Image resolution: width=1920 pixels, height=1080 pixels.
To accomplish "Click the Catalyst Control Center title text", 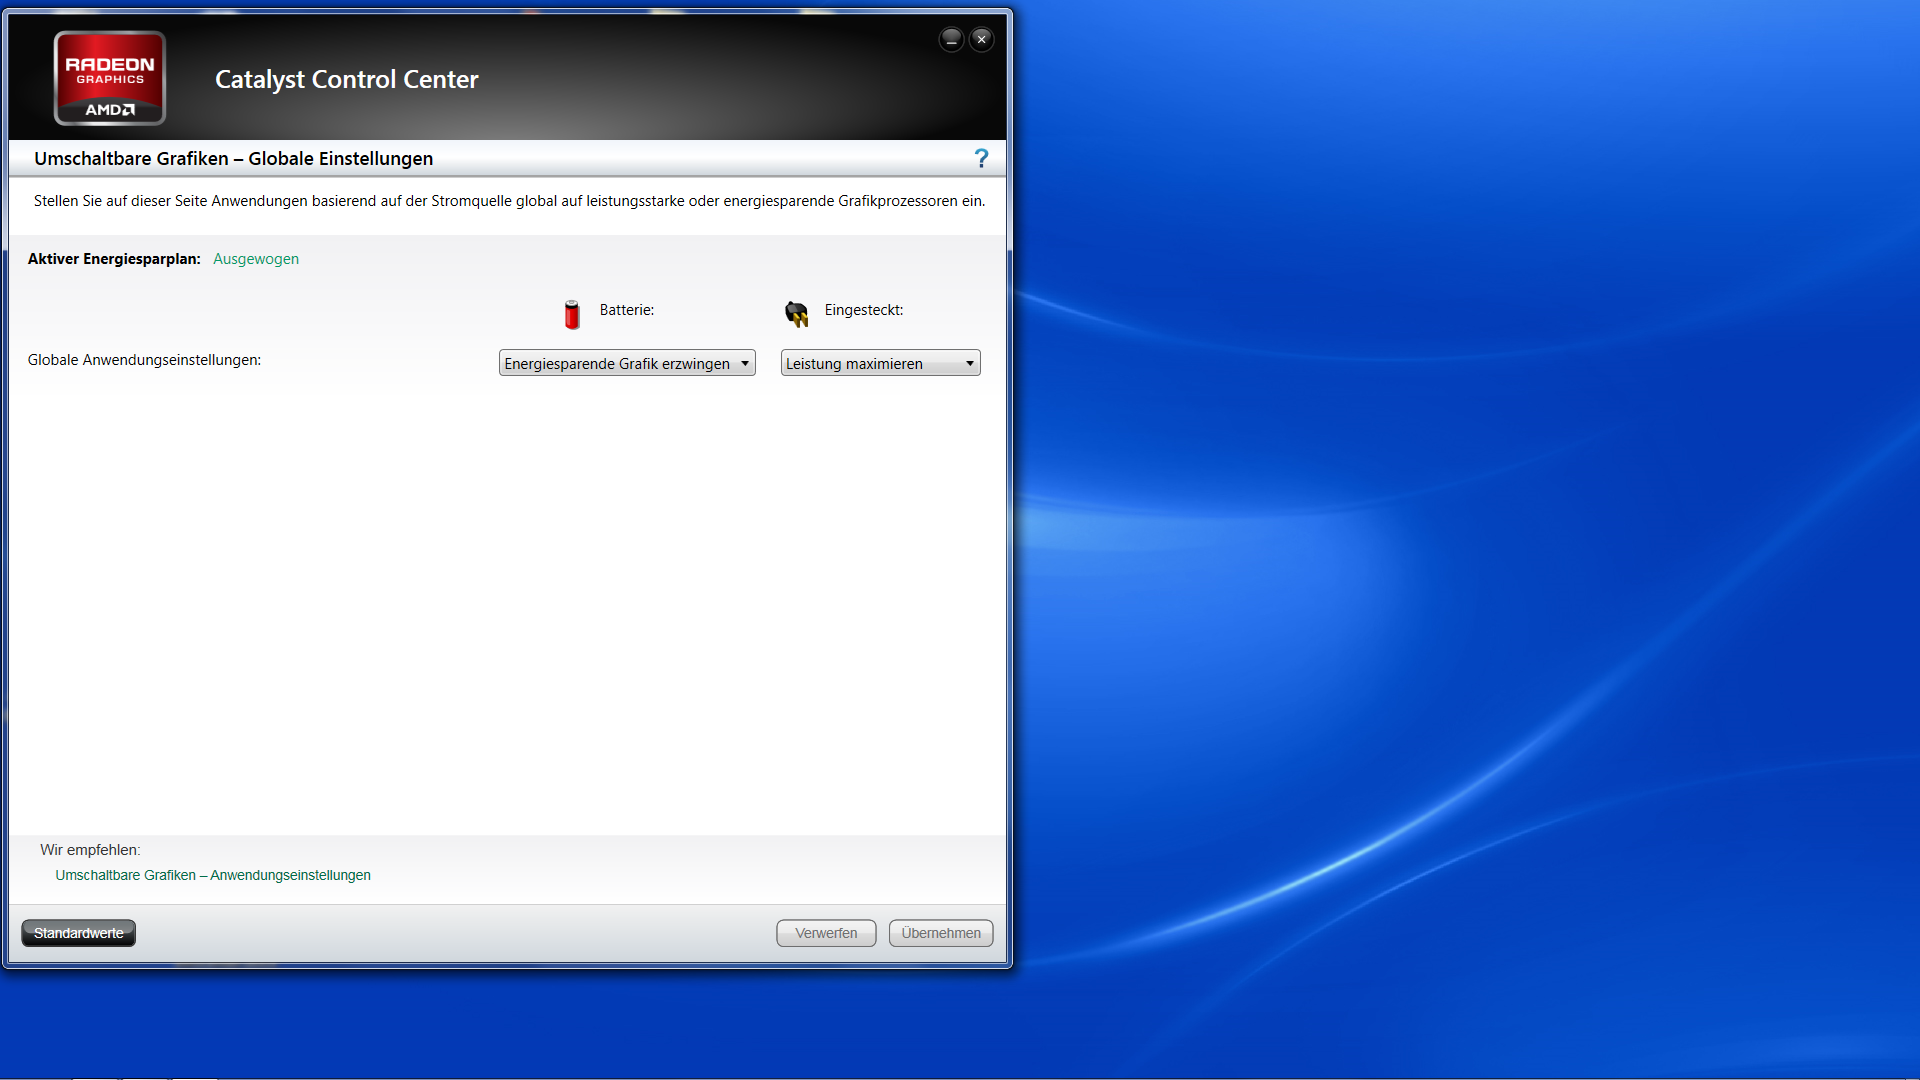I will coord(347,79).
